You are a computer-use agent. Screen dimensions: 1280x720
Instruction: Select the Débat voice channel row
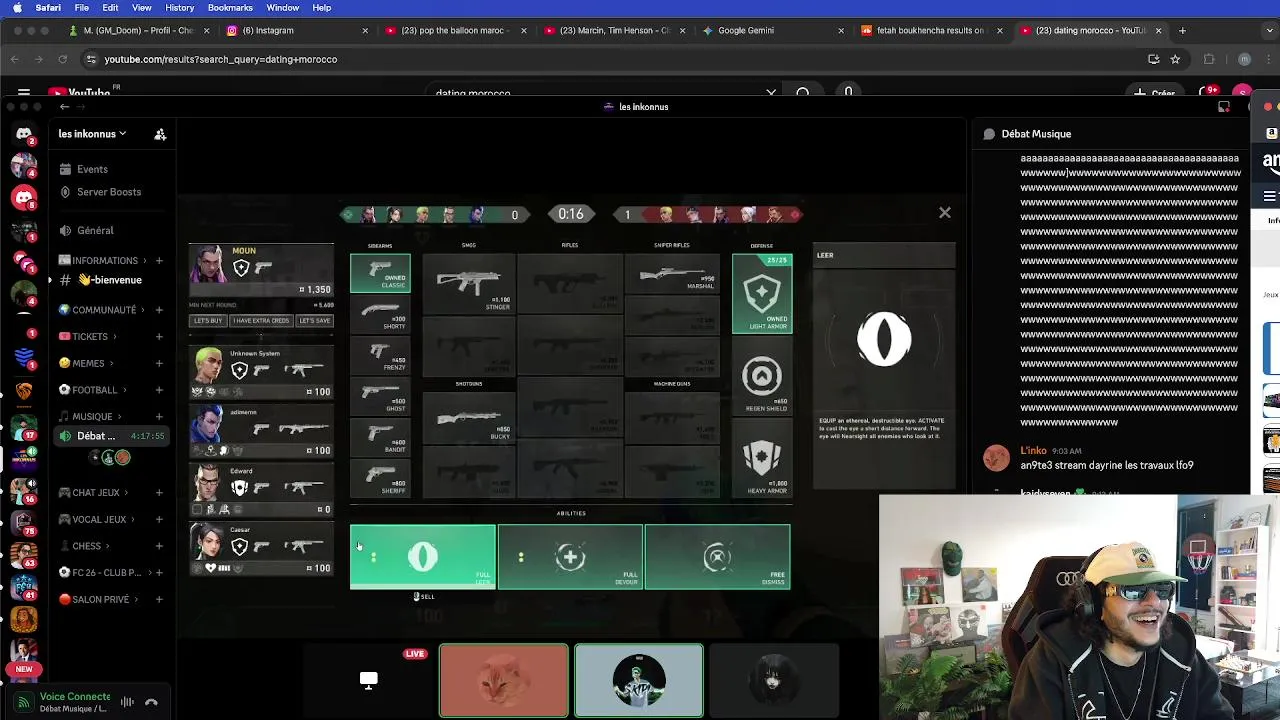pos(112,436)
